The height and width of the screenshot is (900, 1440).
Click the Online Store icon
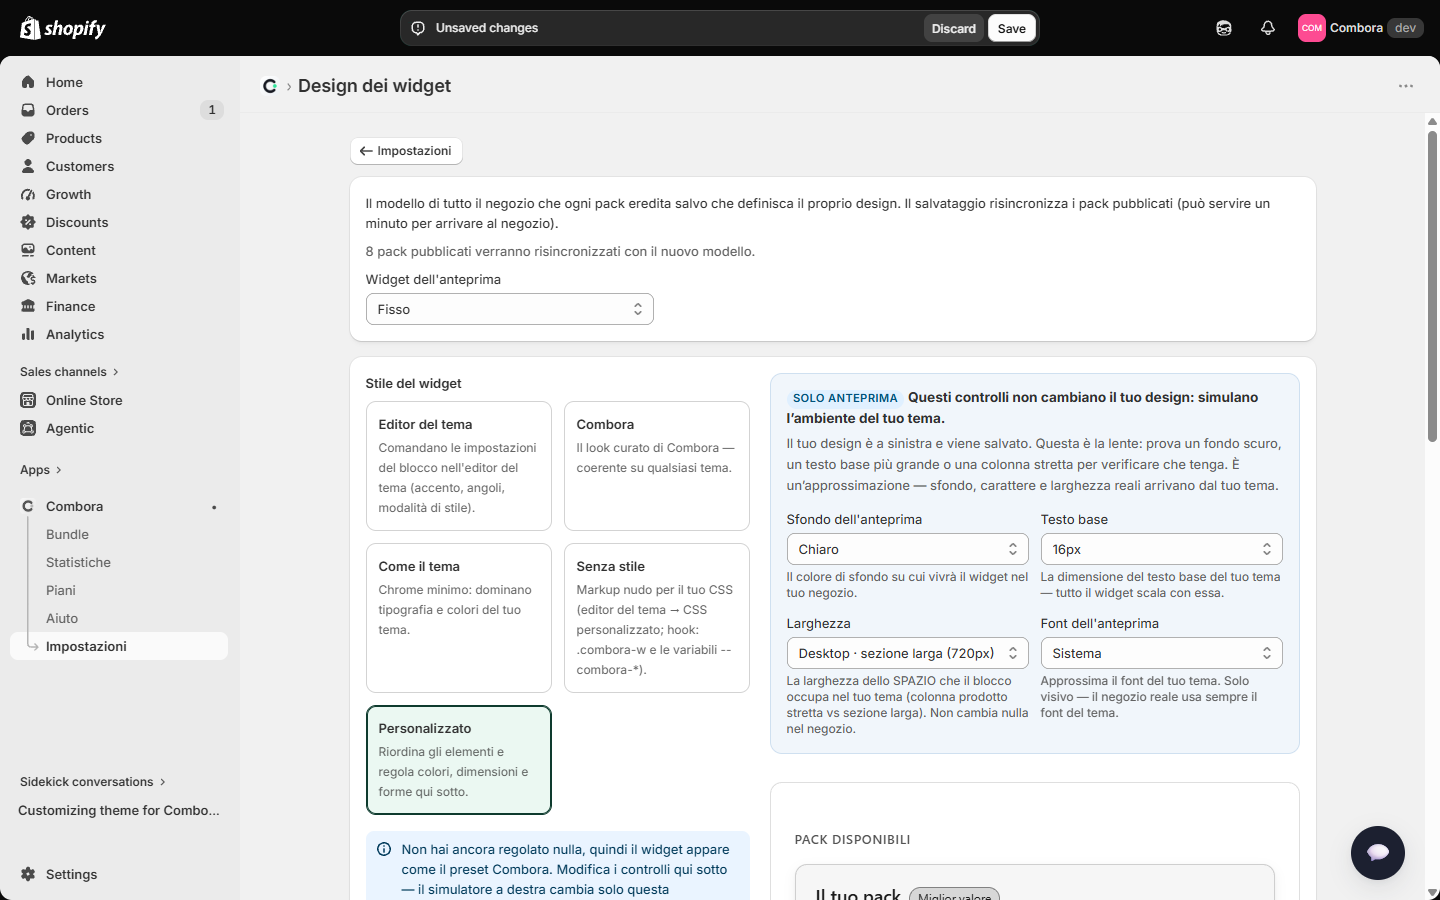click(28, 400)
